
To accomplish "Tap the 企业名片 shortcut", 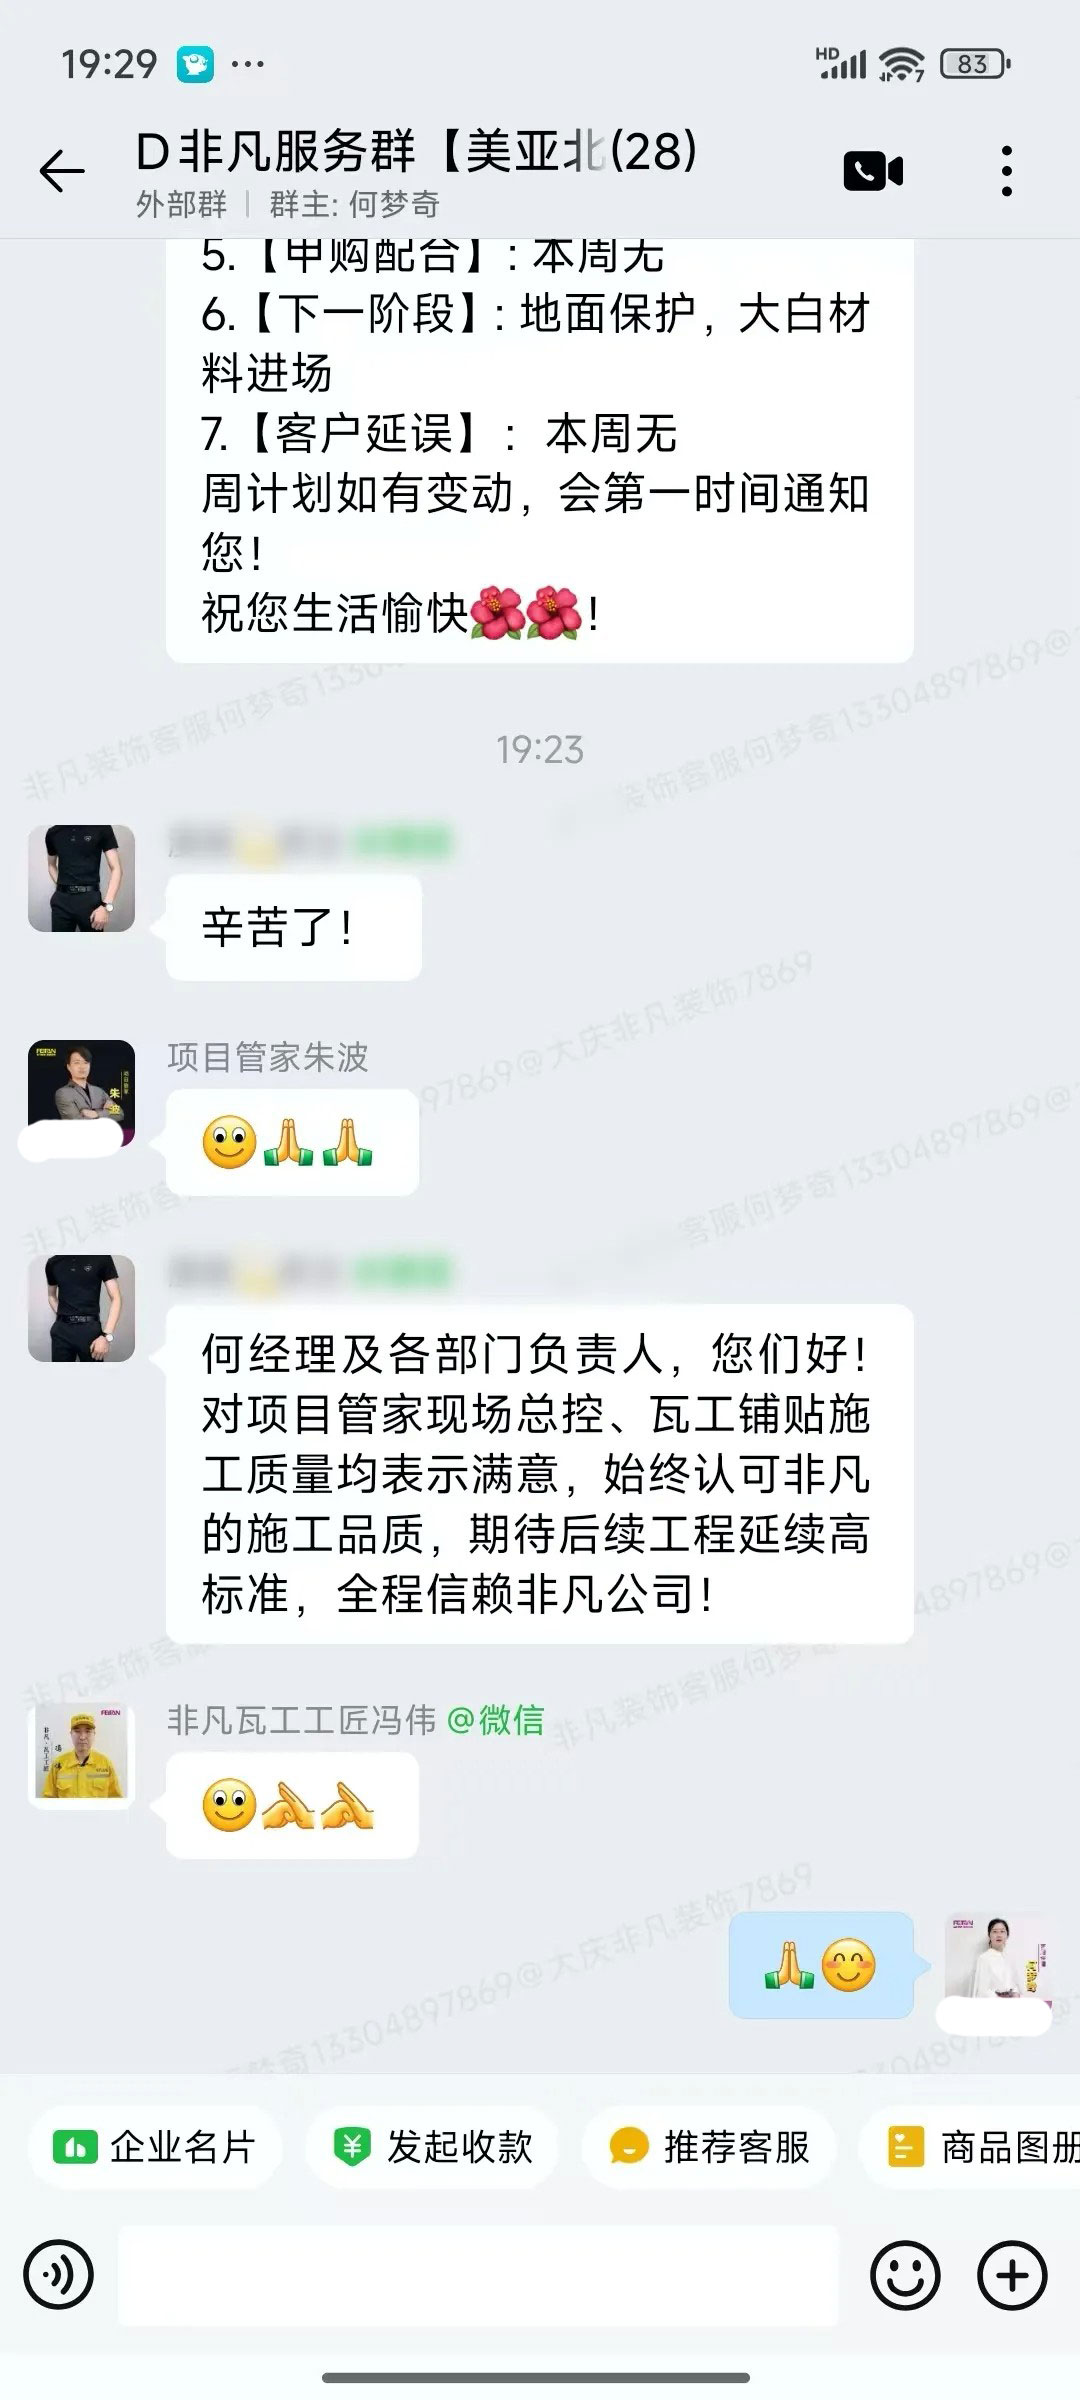I will click(155, 2147).
